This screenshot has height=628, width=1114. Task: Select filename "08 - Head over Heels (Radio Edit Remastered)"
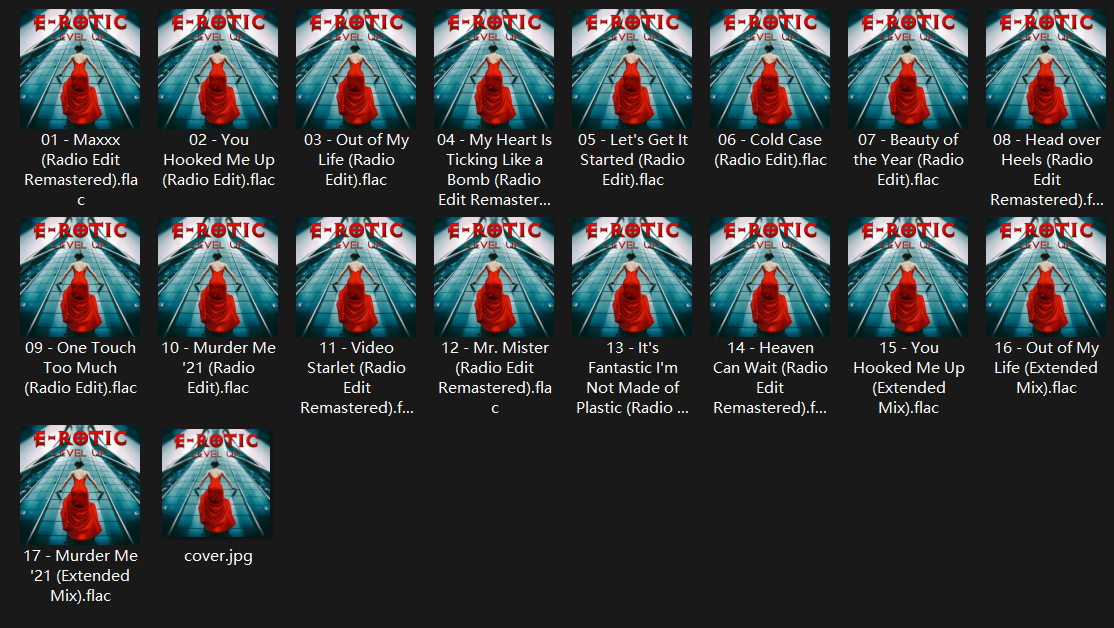(1047, 170)
